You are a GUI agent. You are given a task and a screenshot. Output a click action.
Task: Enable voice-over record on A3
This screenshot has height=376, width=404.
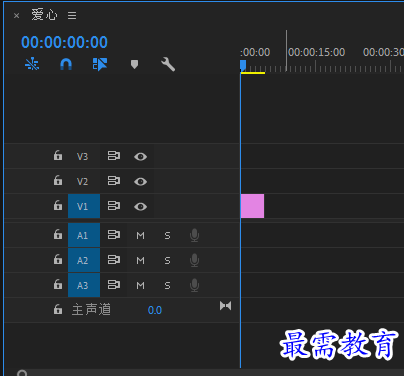pos(194,285)
